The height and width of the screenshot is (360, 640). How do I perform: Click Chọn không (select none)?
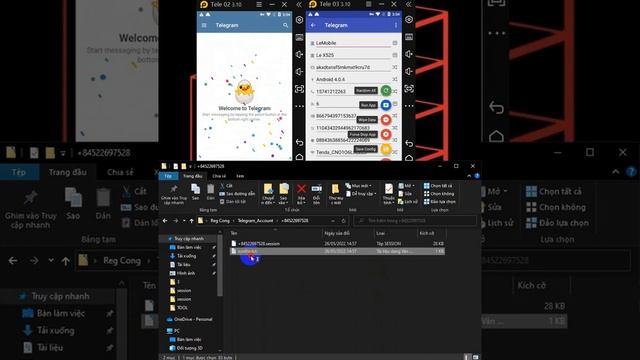click(x=439, y=193)
